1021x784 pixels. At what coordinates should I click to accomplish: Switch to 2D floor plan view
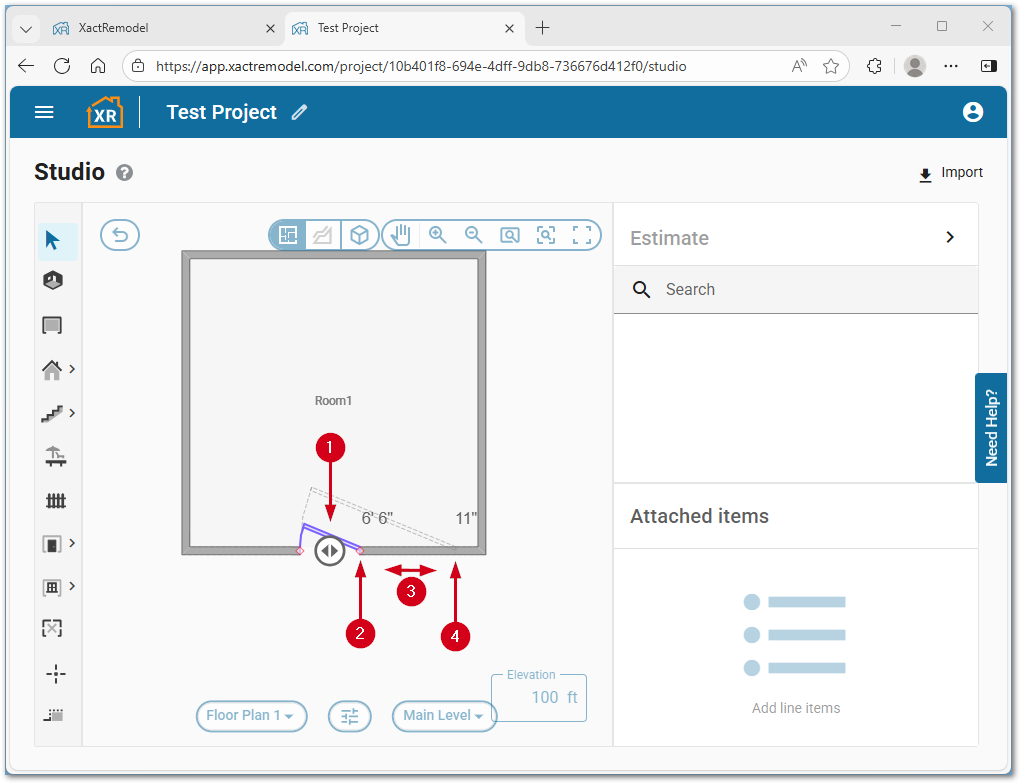click(x=289, y=235)
